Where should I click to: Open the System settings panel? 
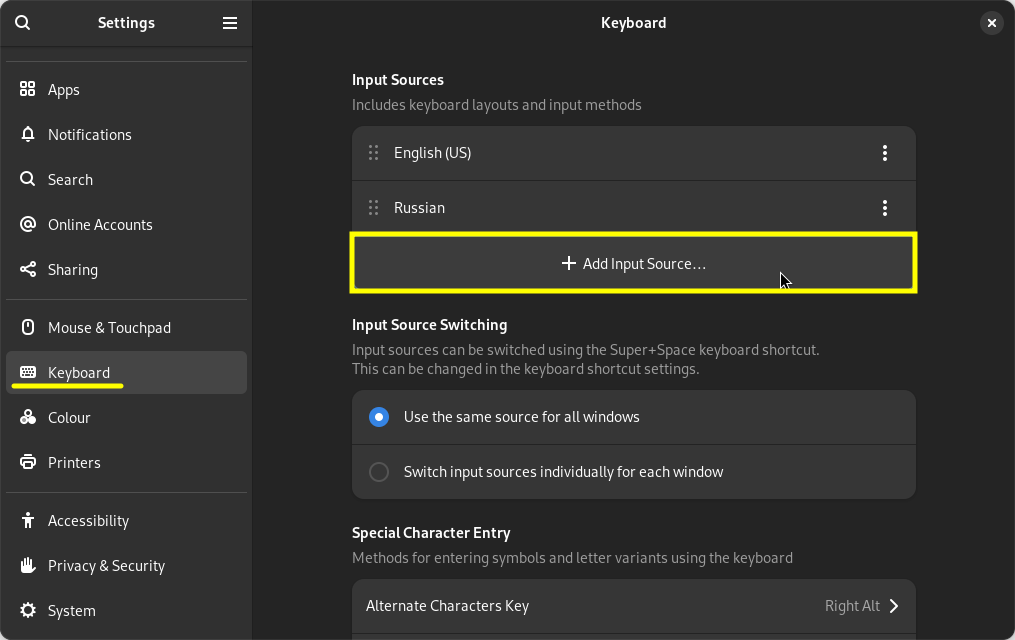pos(72,611)
